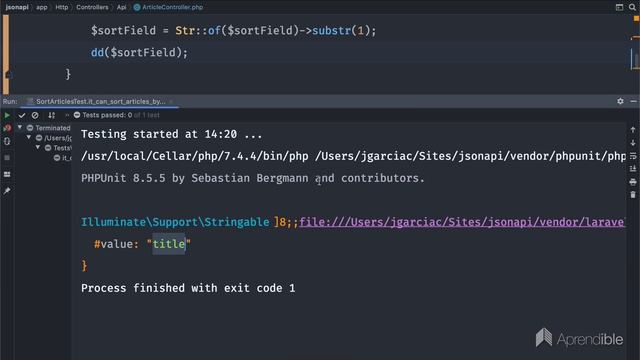This screenshot has height=360, width=640.
Task: Click the Str::of call in editor
Action: coord(198,31)
